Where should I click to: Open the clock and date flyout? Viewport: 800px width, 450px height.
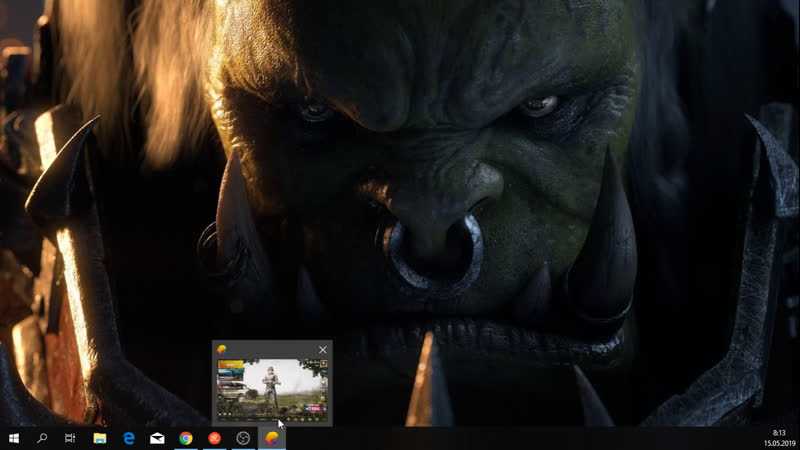click(x=779, y=438)
